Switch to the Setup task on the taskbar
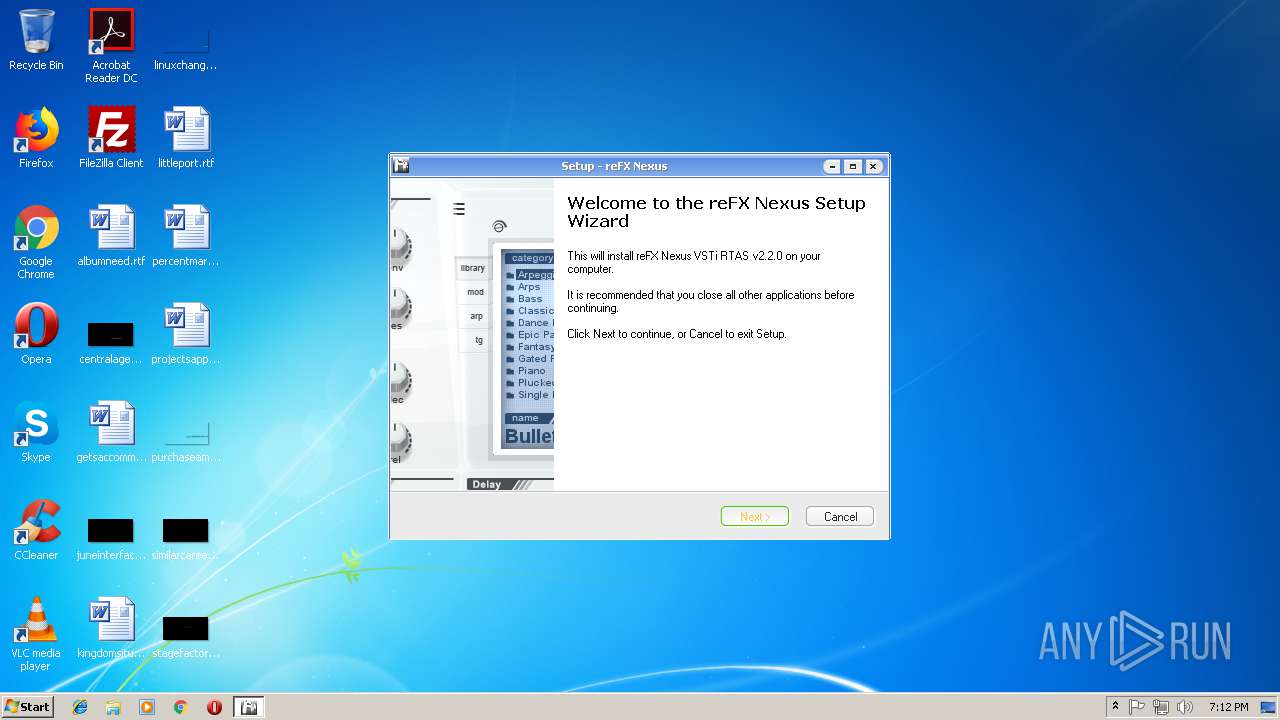Image resolution: width=1280 pixels, height=720 pixels. pos(249,707)
